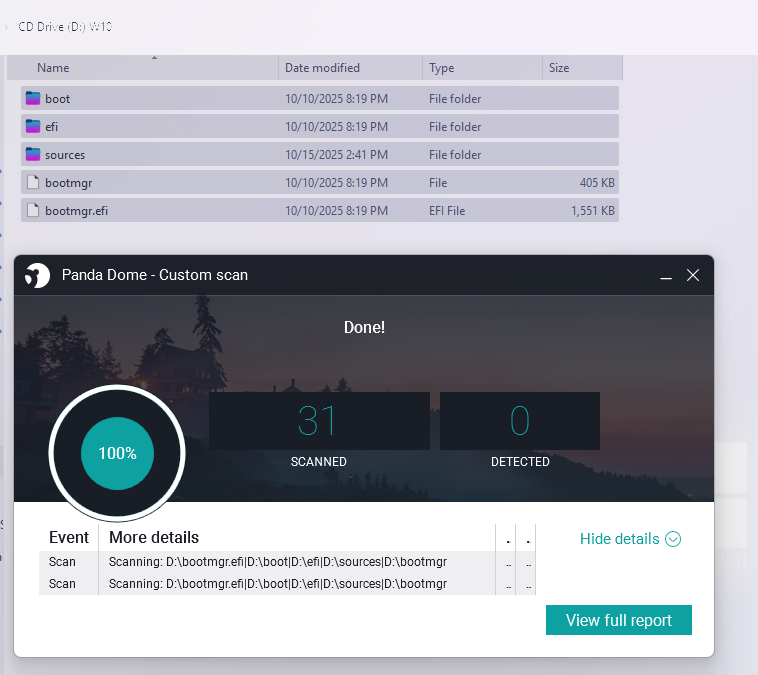The image size is (758, 675).
Task: Click the boot folder icon
Action: point(33,98)
